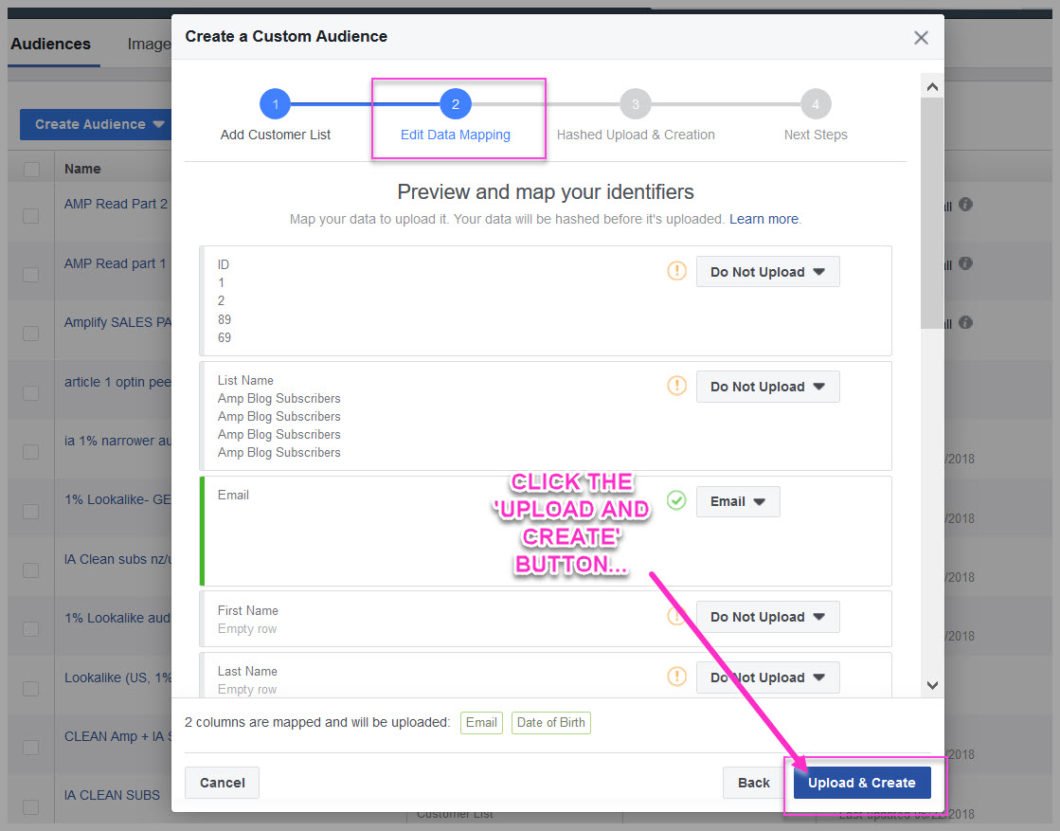Screen dimensions: 1060x831
Task: Jump to step 3 Hashed Upload & Creation
Action: coord(635,104)
